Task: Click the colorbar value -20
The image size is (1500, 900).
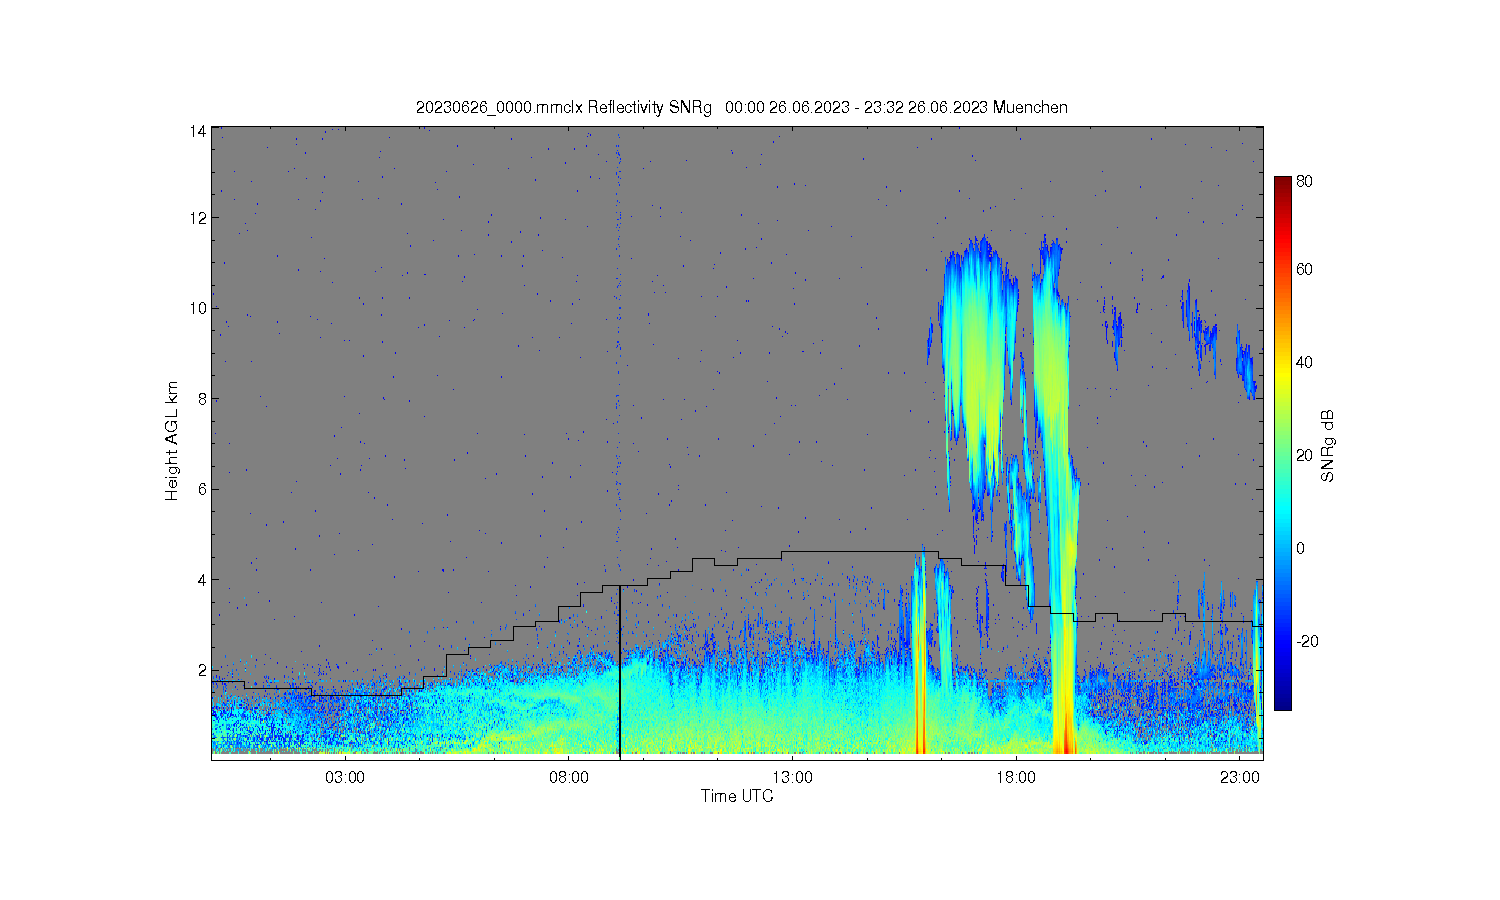Action: 1307,641
